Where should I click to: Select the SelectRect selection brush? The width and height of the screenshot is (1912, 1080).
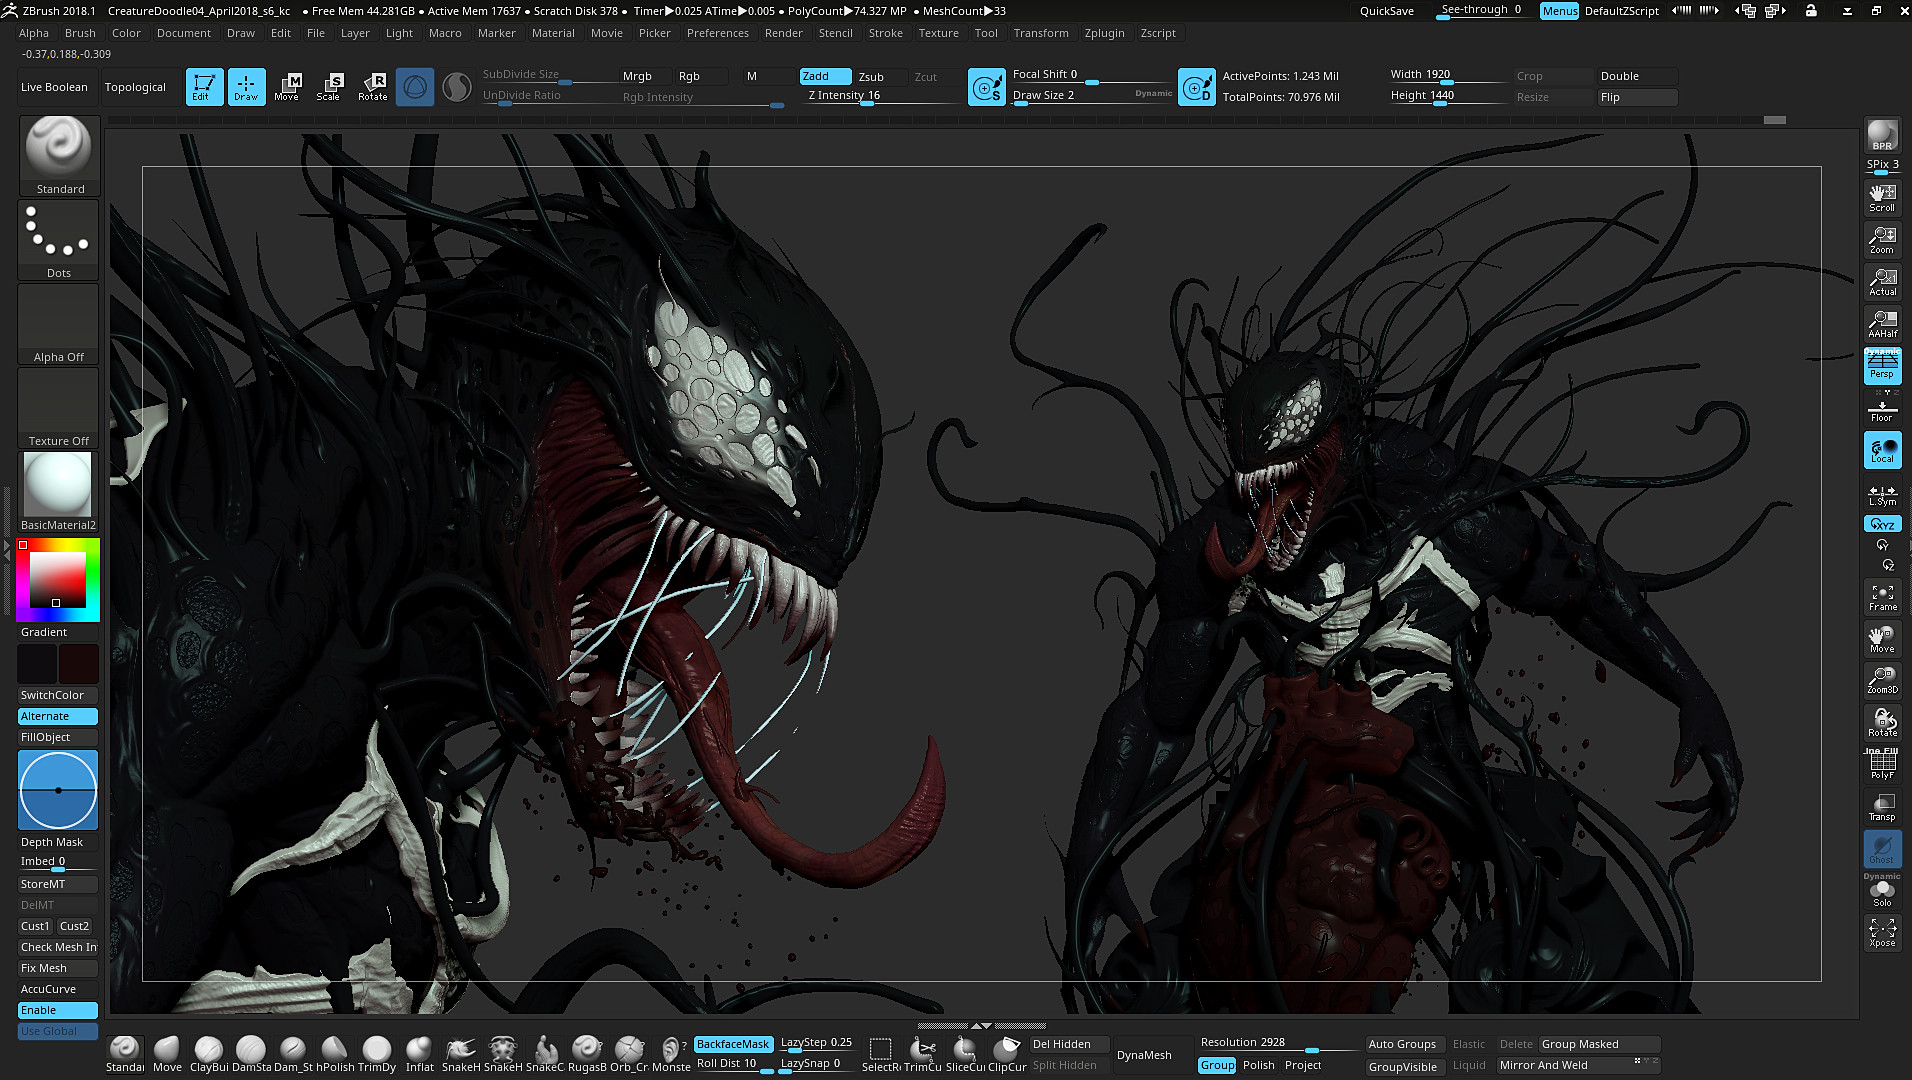pos(881,1054)
